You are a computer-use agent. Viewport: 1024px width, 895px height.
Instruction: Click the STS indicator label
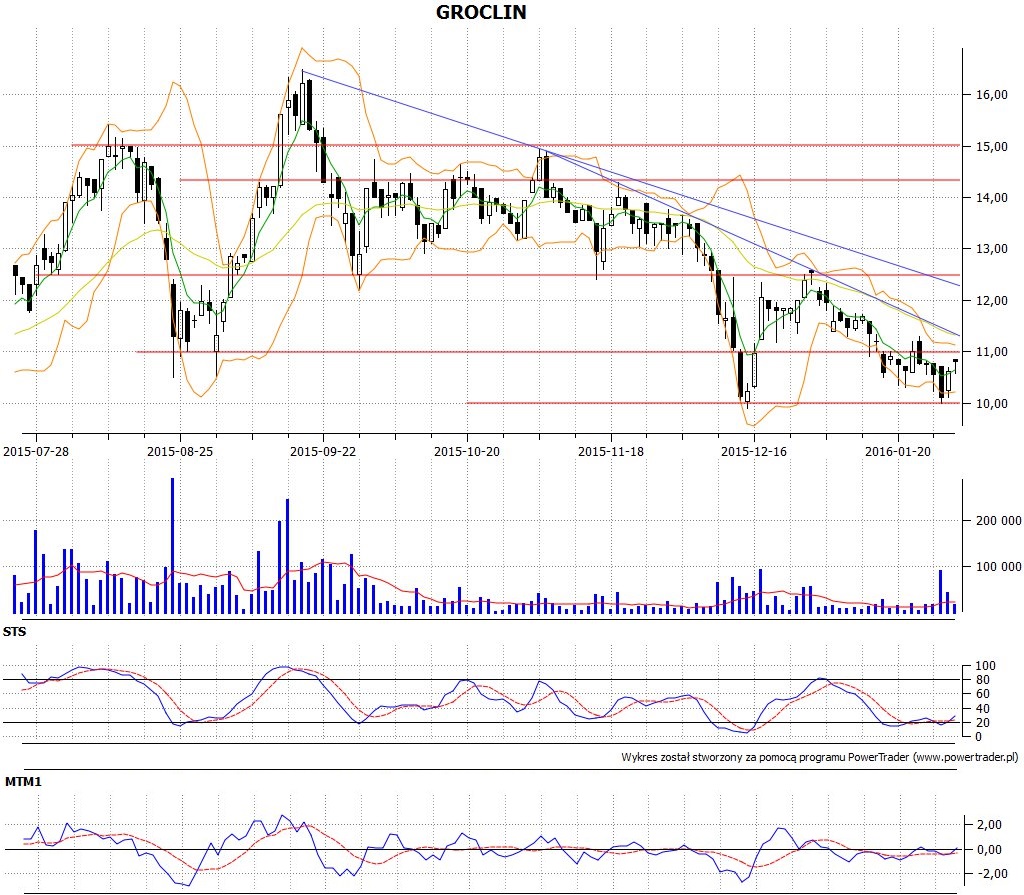[14, 632]
